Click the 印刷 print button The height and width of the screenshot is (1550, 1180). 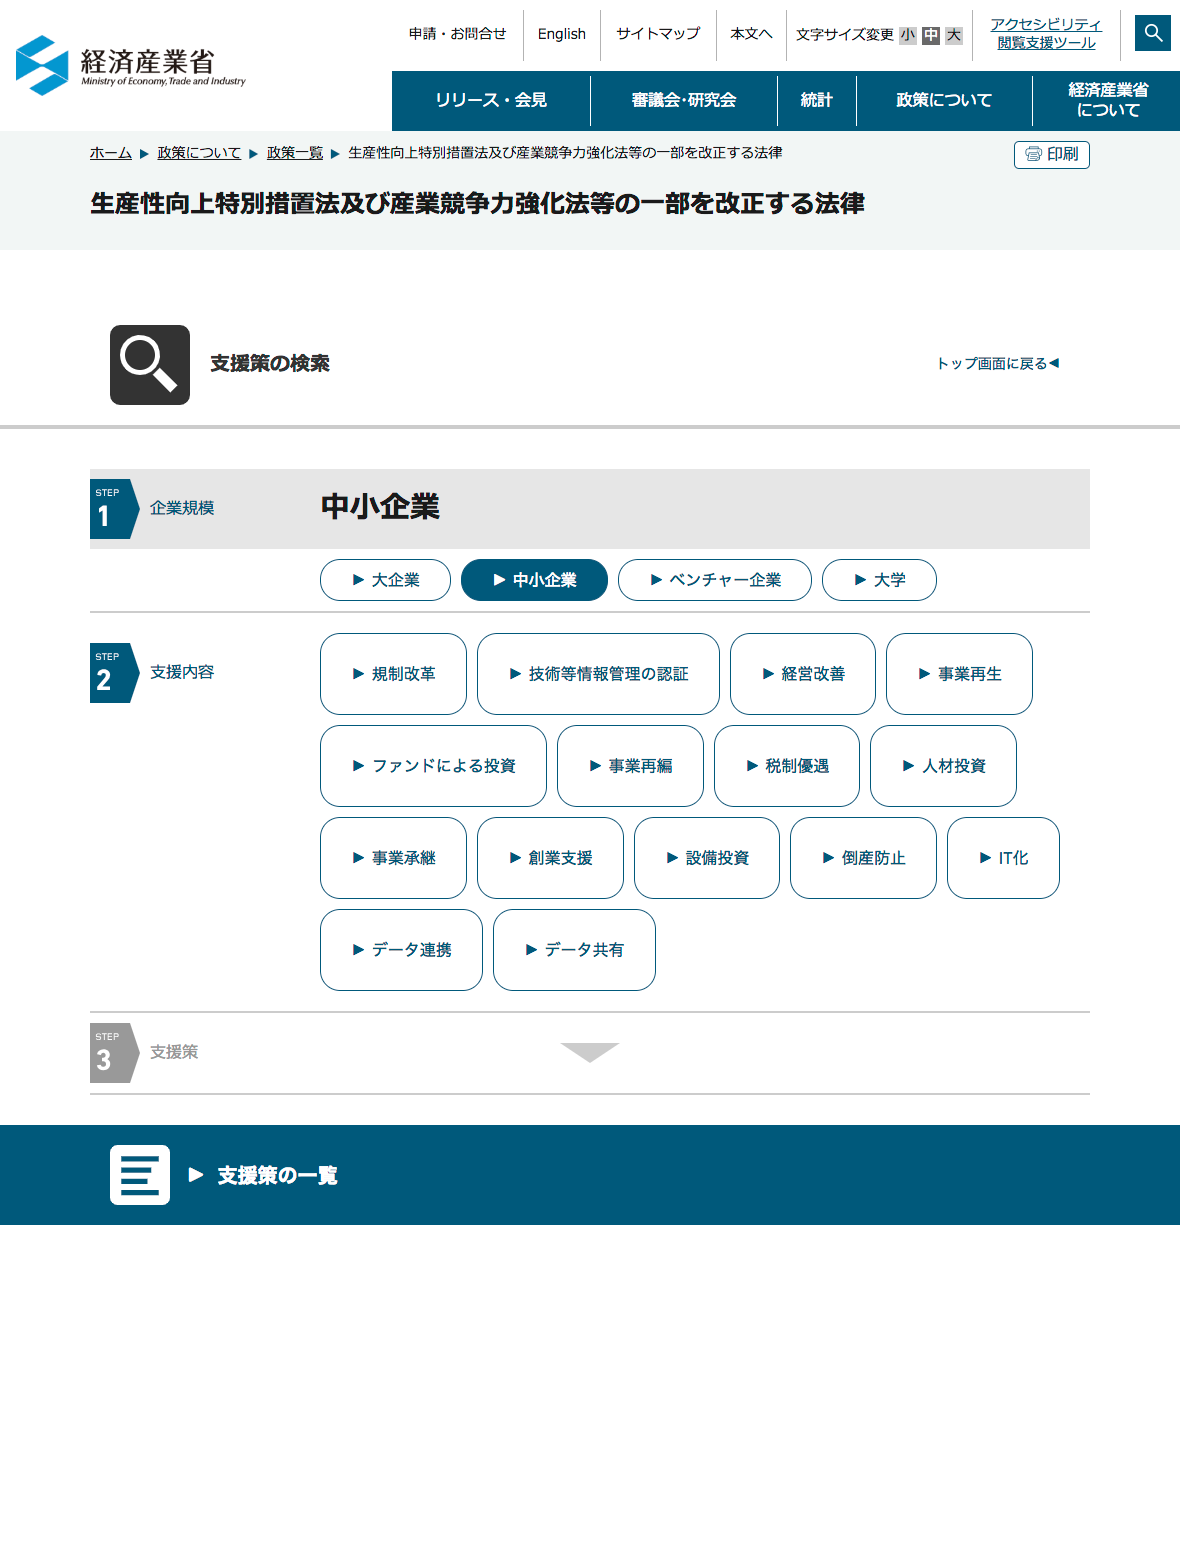pos(1051,155)
